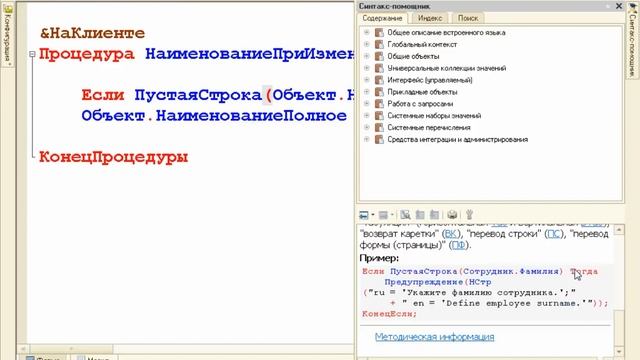Open the ПС link in description
Image resolution: width=640 pixels, height=360 pixels.
554,234
